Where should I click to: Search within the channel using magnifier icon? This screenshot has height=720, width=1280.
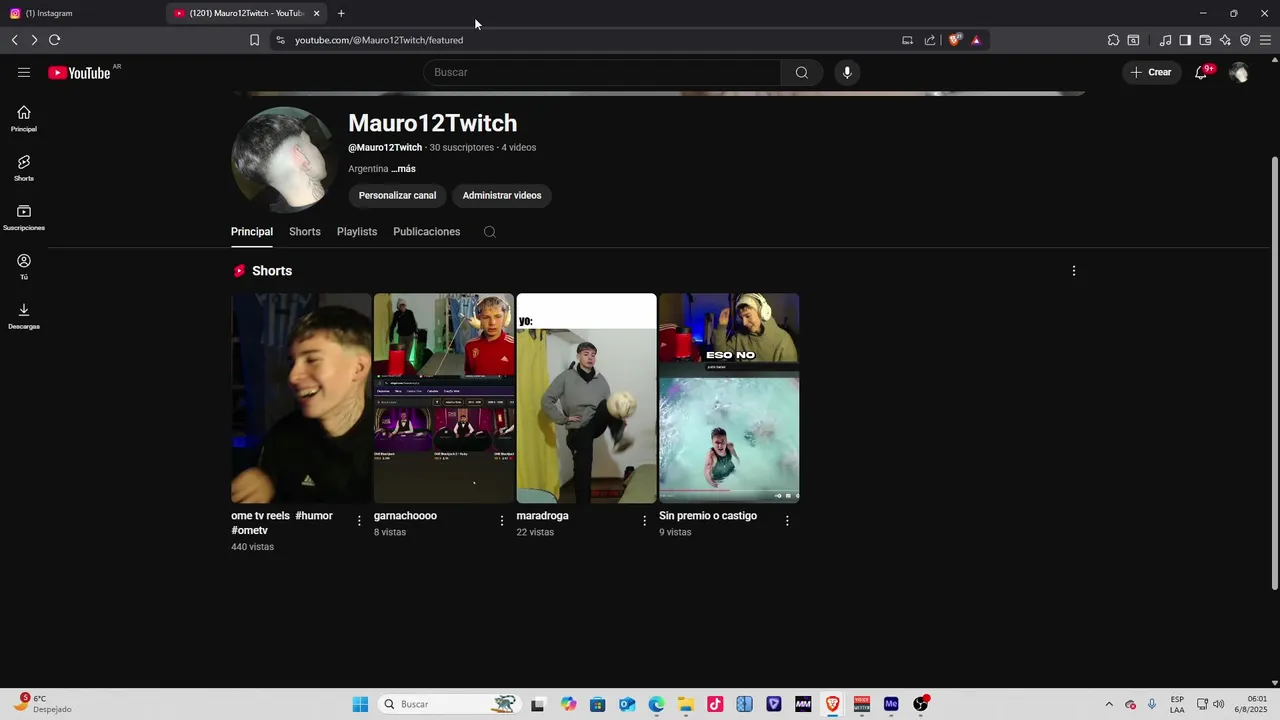click(x=489, y=232)
